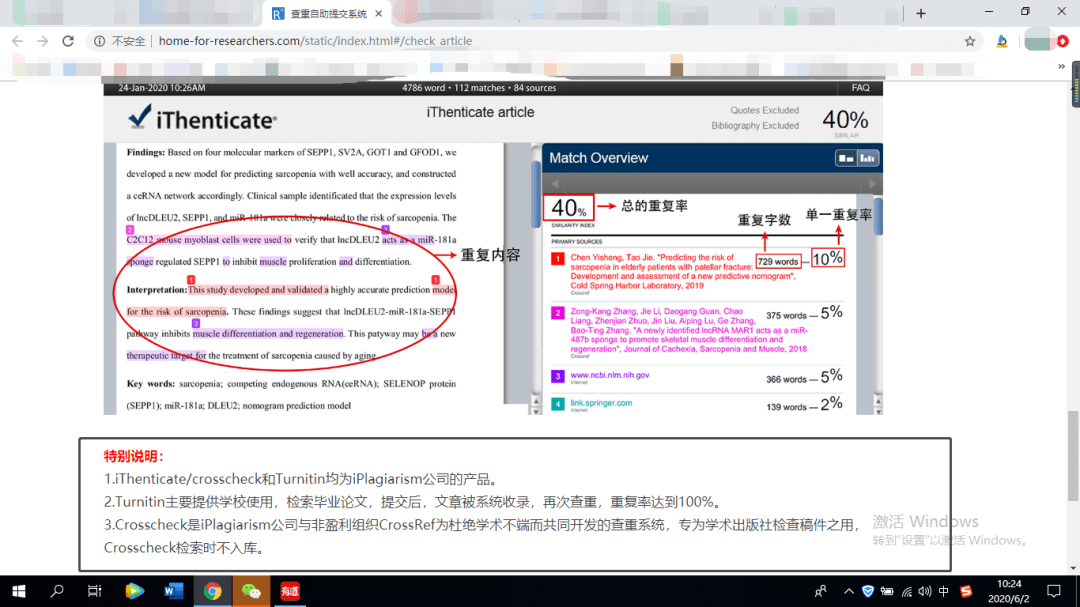1080x607 pixels.
Task: Bookmark this page with the star icon
Action: point(969,41)
